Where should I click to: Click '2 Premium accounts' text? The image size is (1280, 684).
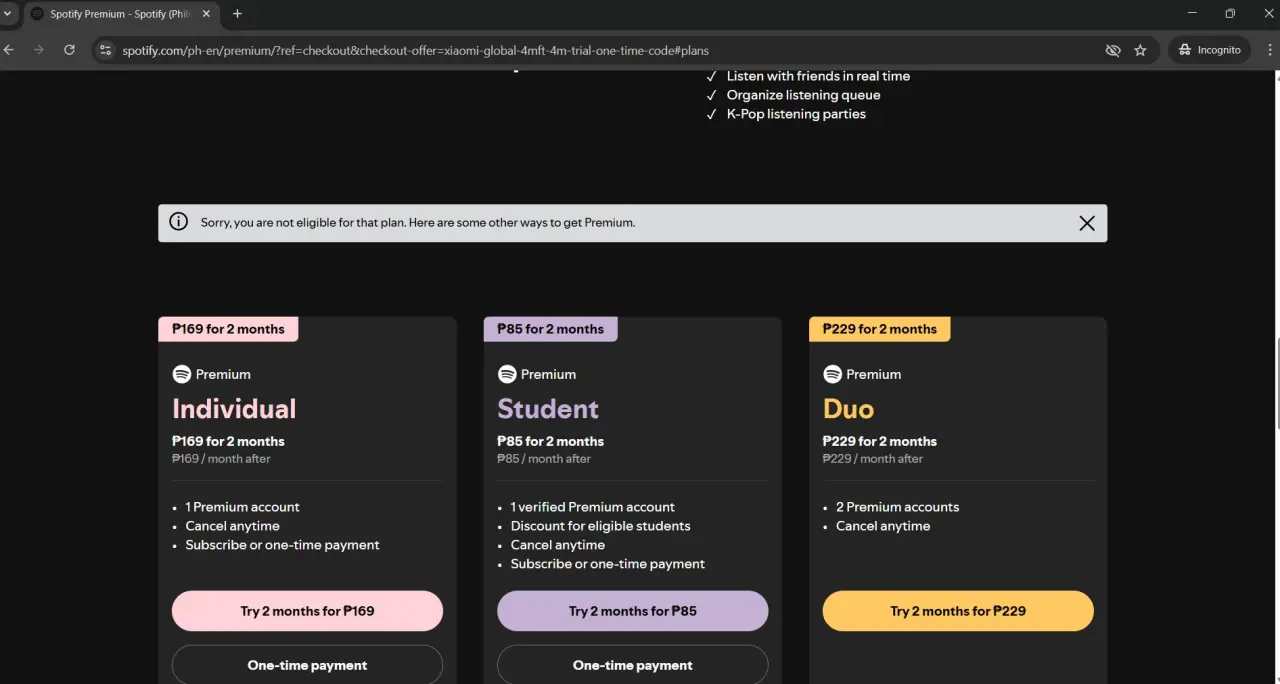[x=897, y=507]
